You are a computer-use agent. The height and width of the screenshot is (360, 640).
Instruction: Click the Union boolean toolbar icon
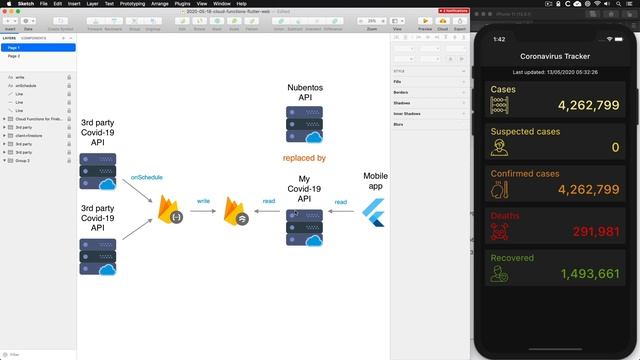[x=280, y=21]
